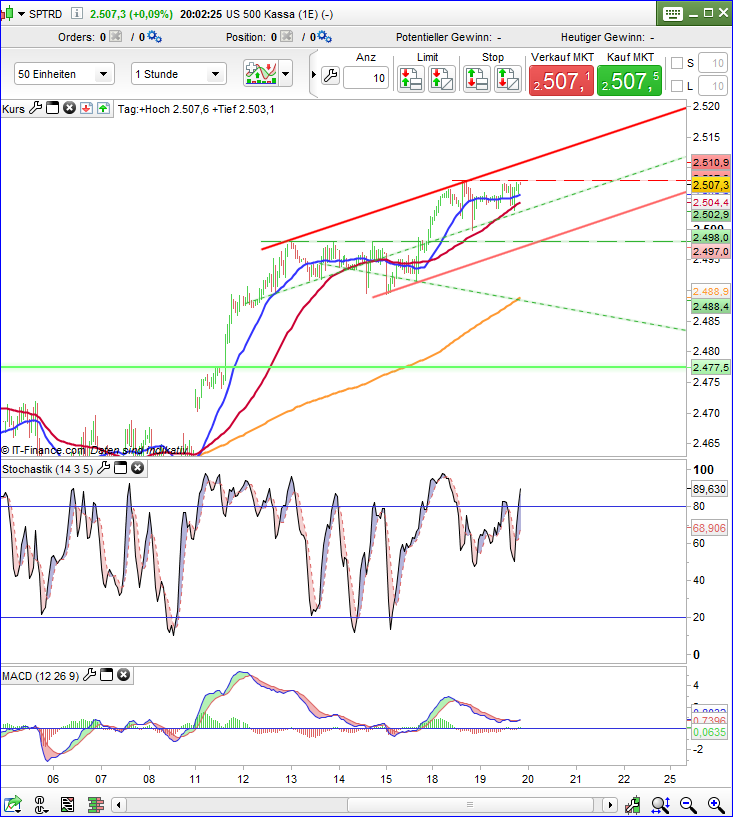733x817 pixels.
Task: Click the 68,906 stochastic signal value label
Action: 709,528
